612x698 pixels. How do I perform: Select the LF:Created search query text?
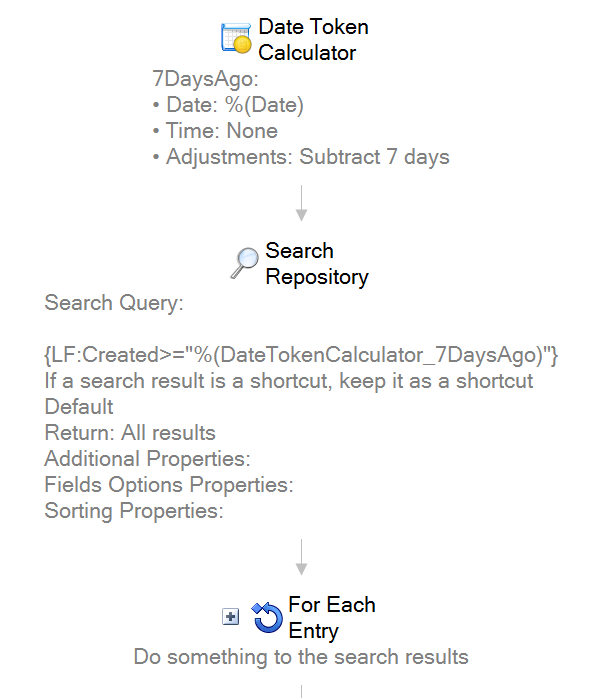(301, 355)
